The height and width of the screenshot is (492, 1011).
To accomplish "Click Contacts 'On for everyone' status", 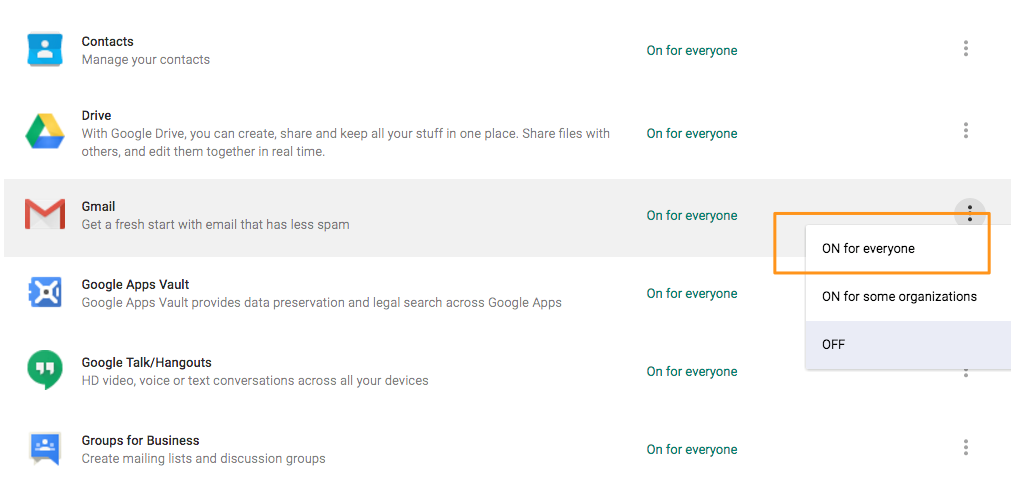I will click(692, 50).
